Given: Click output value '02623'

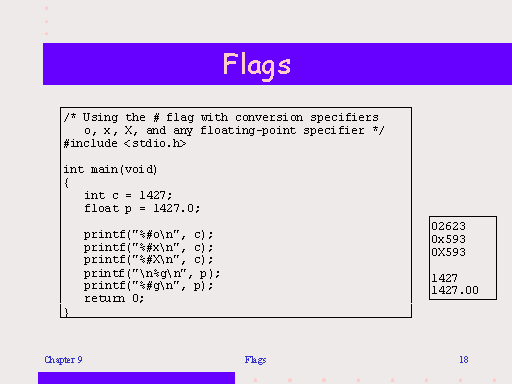Looking at the screenshot, I should (448, 226).
